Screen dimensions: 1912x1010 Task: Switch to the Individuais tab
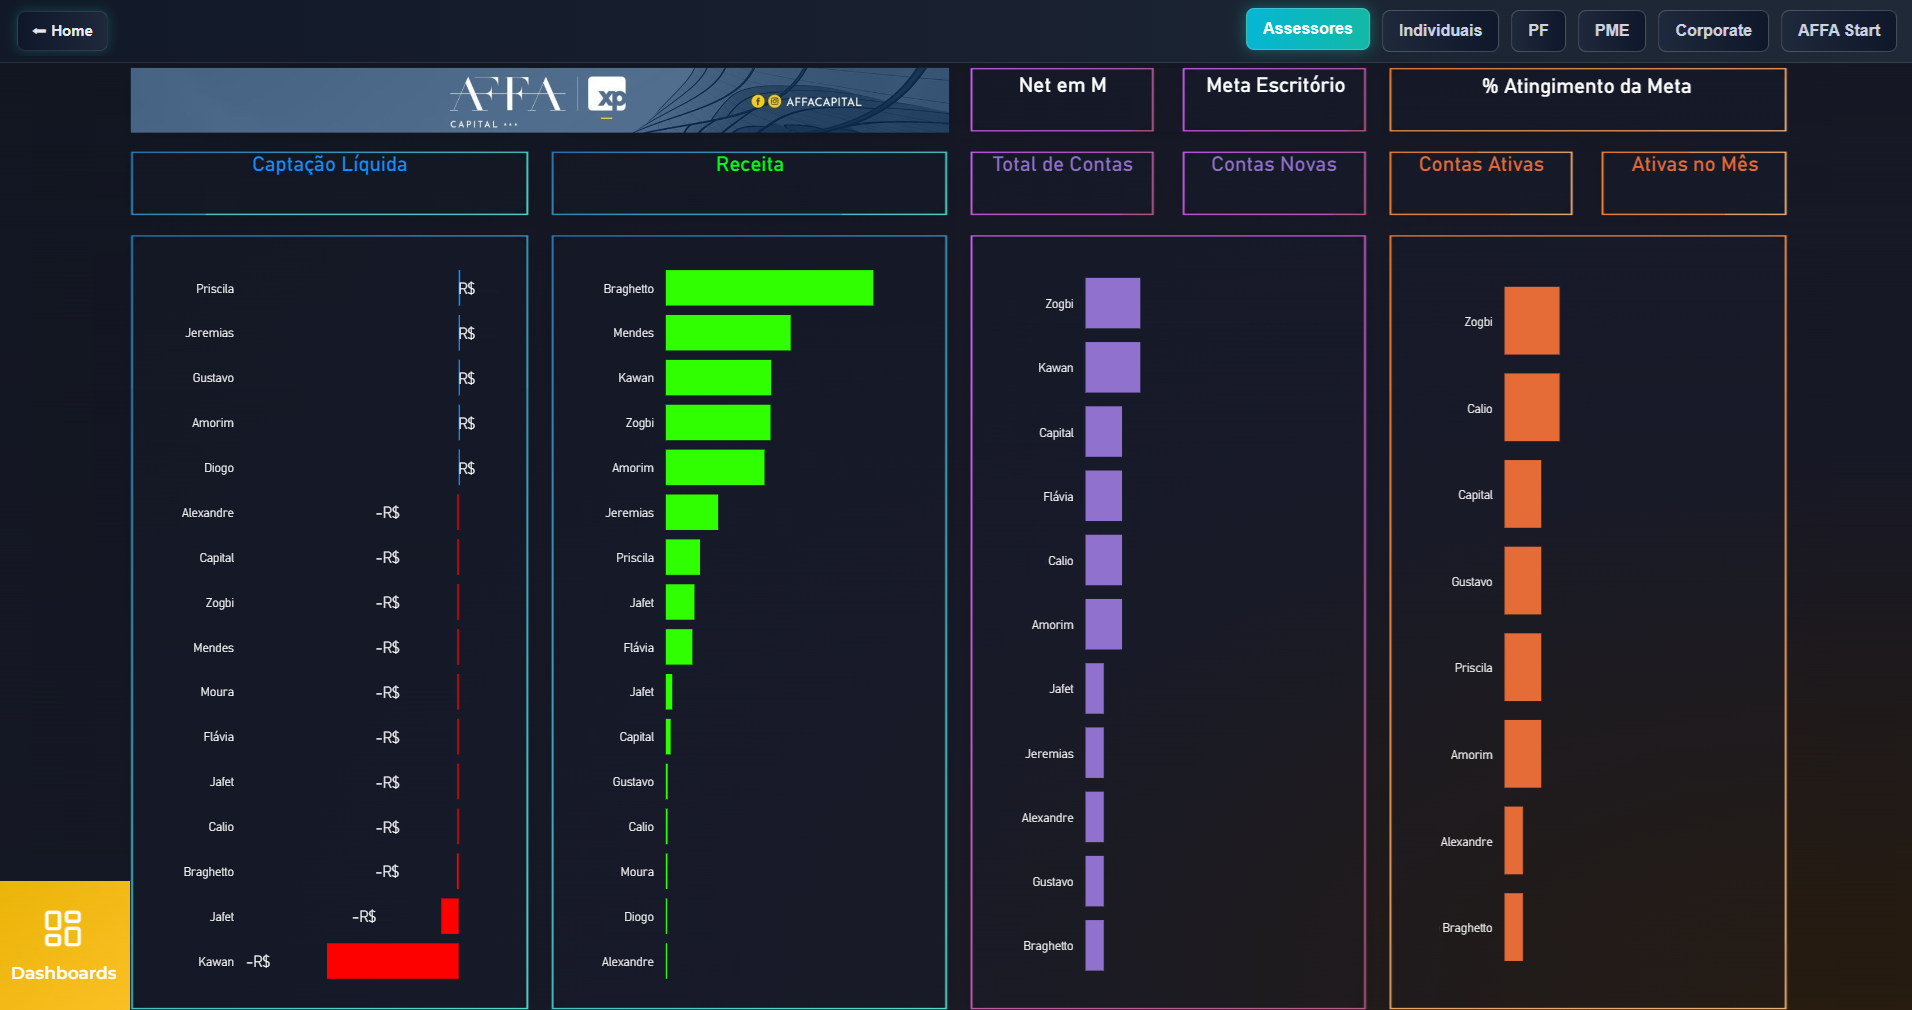click(x=1440, y=31)
